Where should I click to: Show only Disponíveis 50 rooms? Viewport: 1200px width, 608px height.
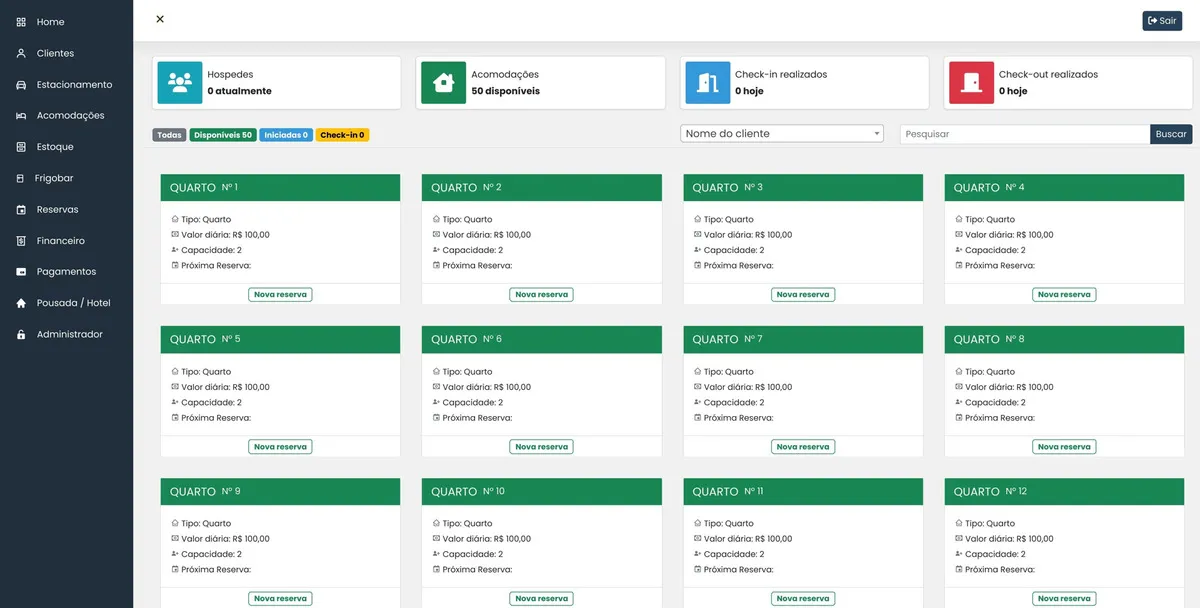point(223,135)
